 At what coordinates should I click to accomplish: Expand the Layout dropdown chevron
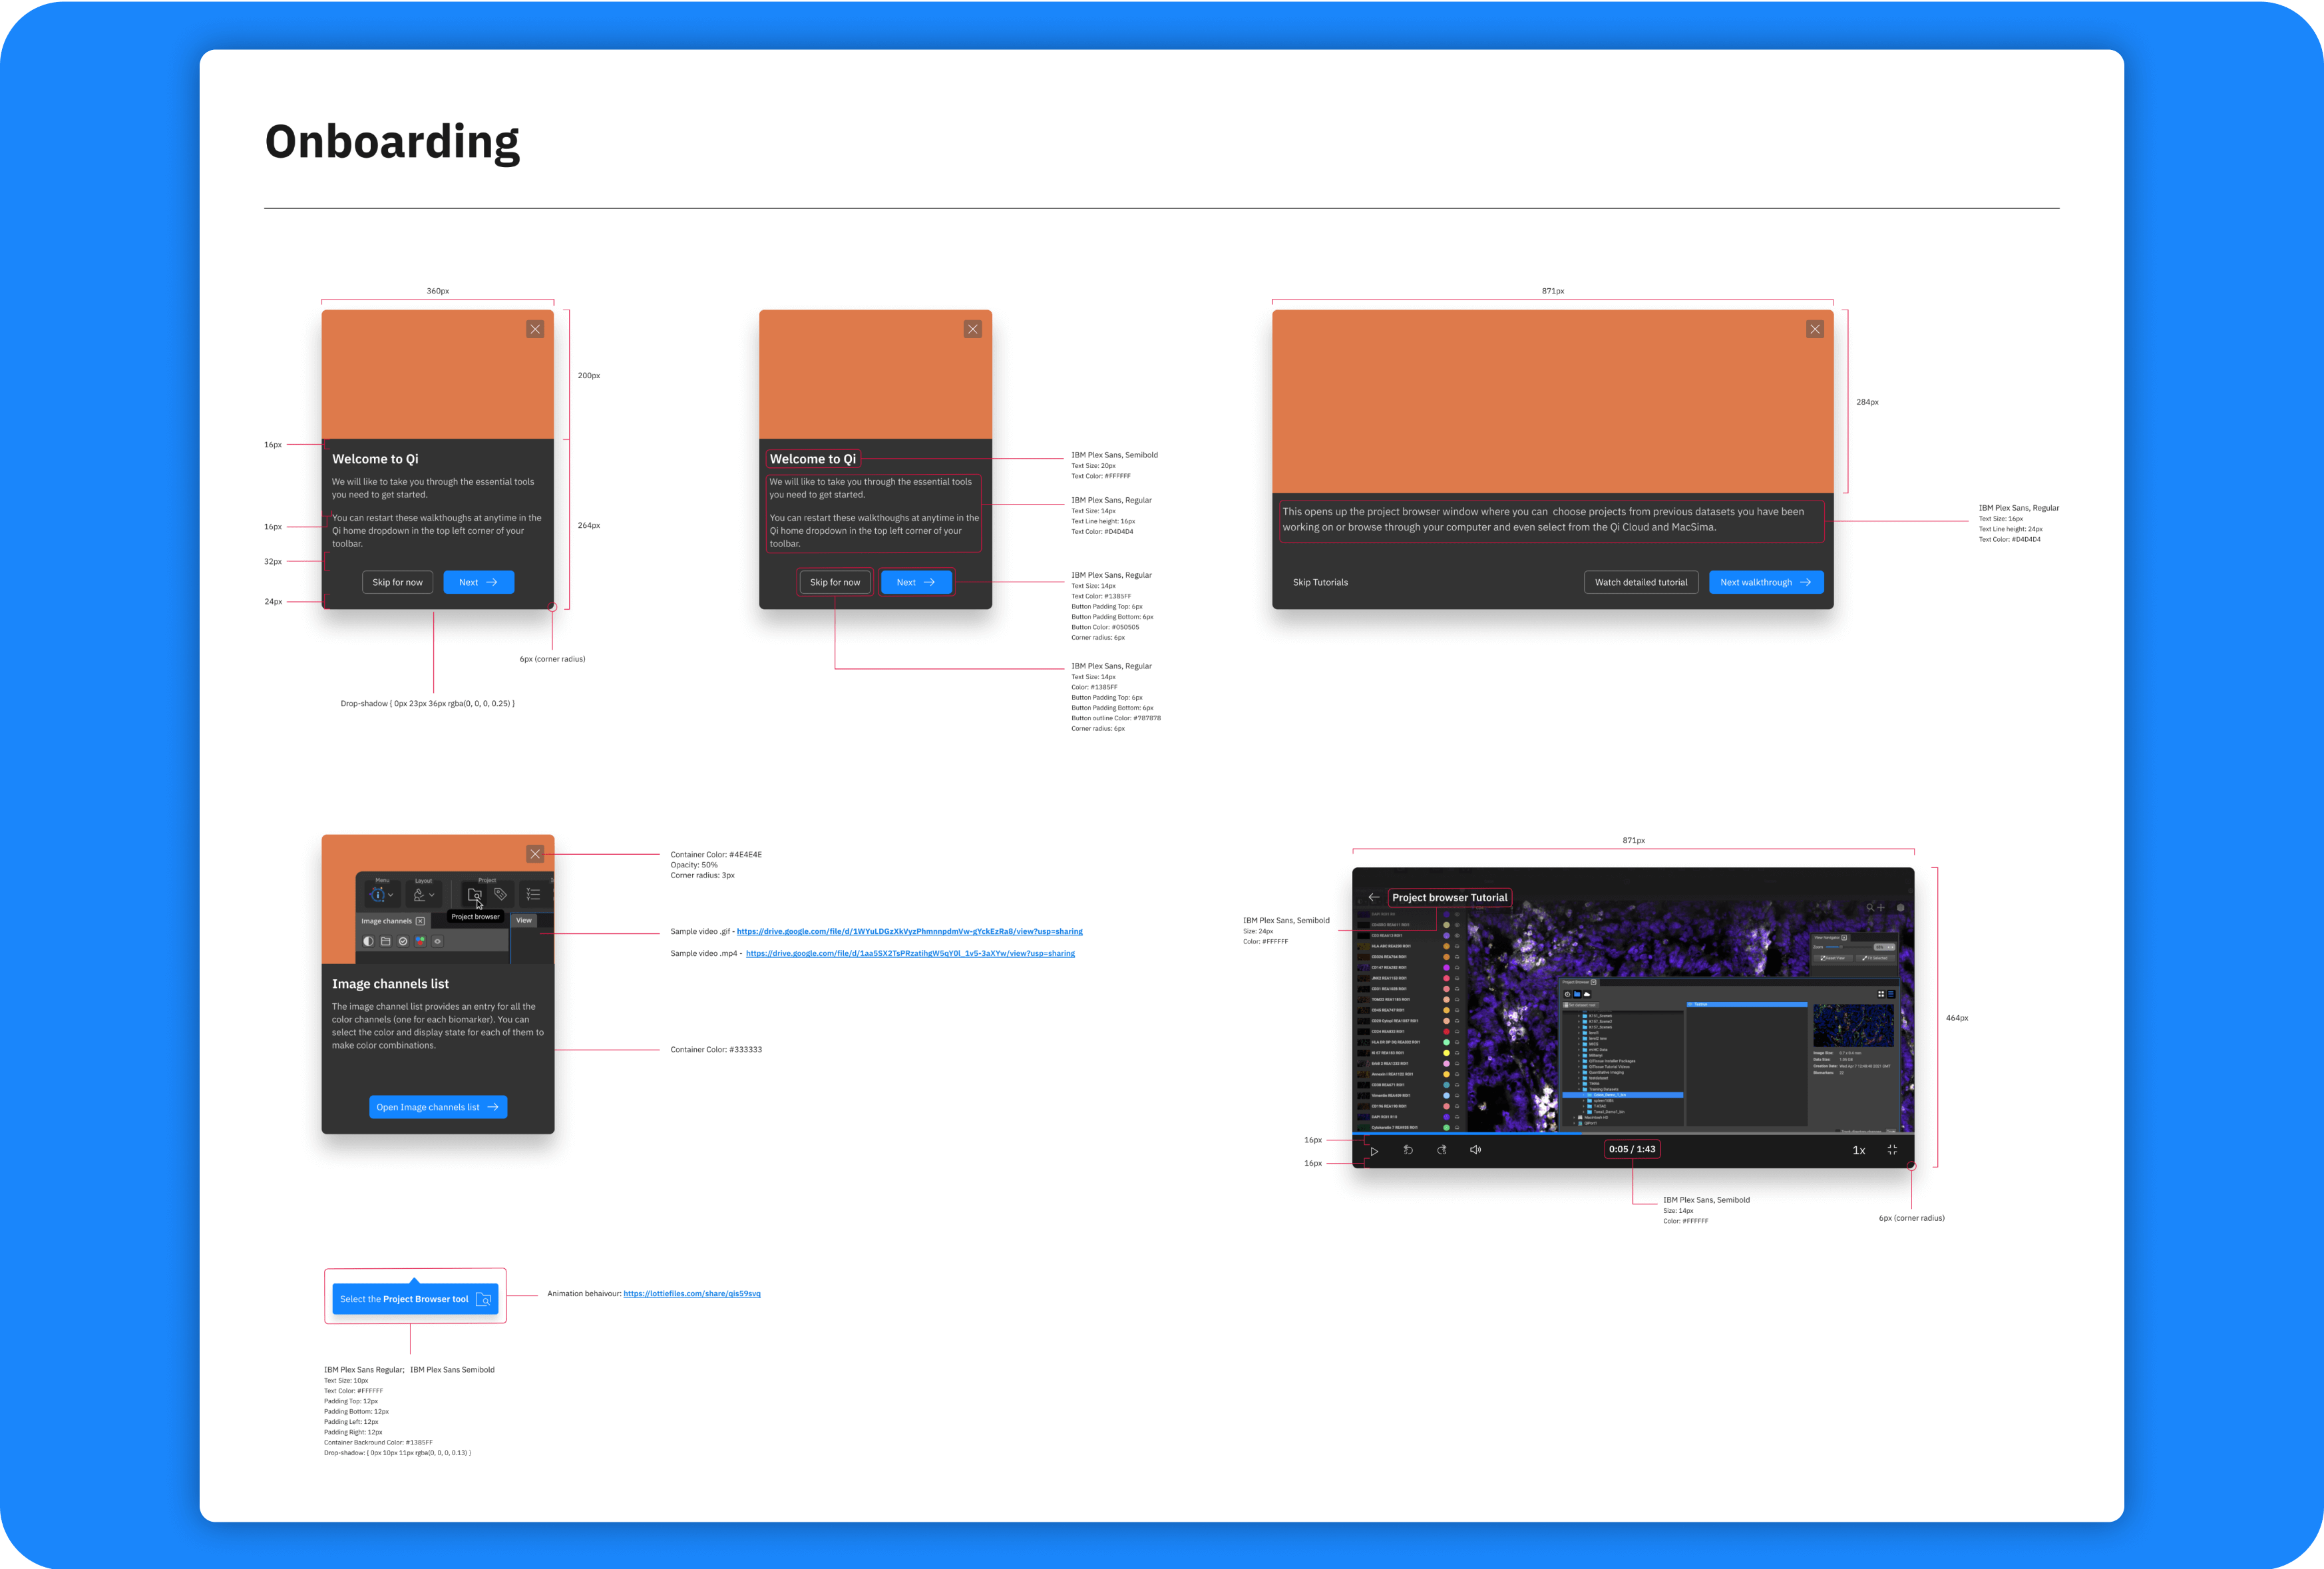click(x=432, y=895)
